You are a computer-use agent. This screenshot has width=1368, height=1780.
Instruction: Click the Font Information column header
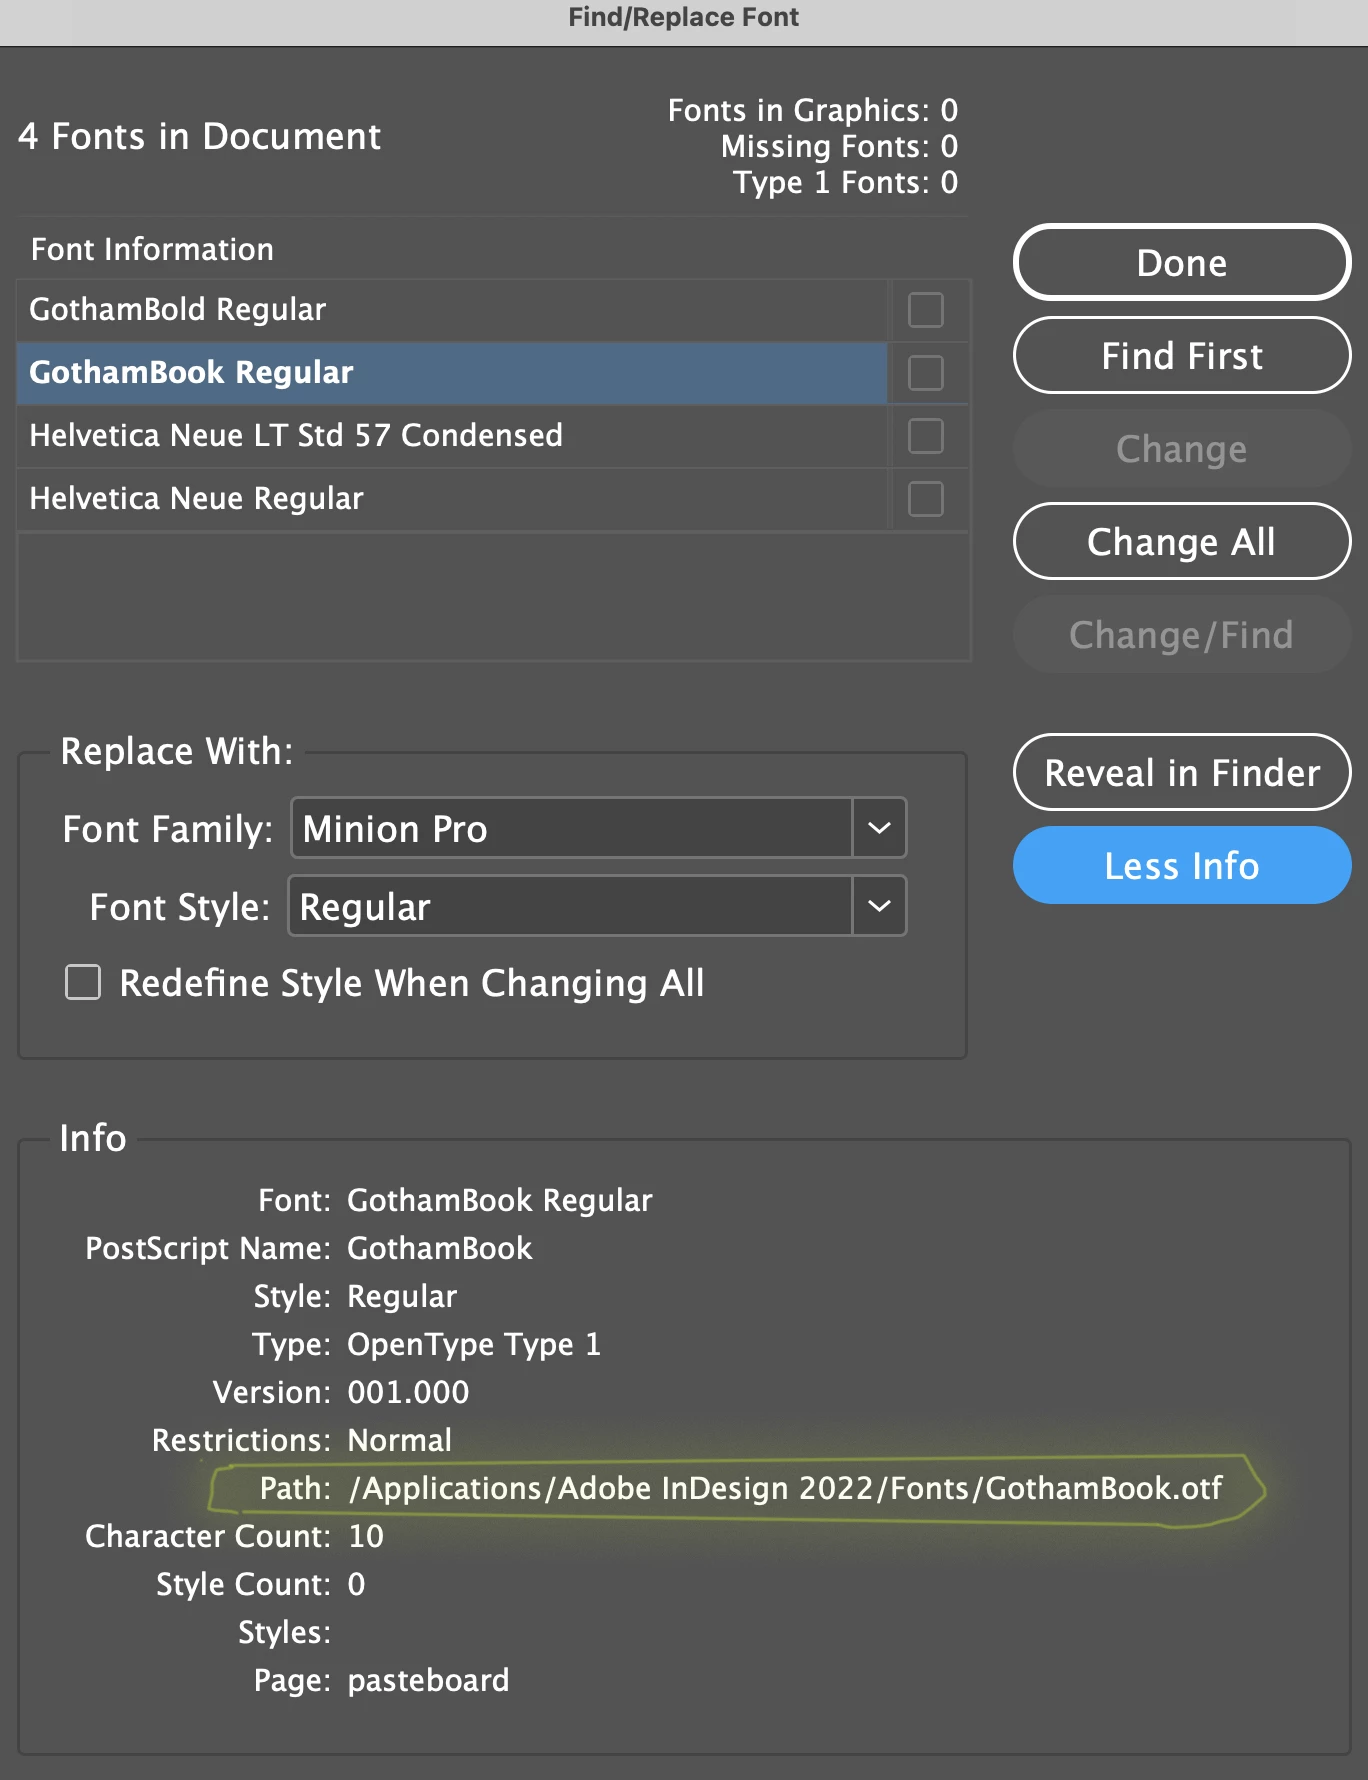click(152, 249)
